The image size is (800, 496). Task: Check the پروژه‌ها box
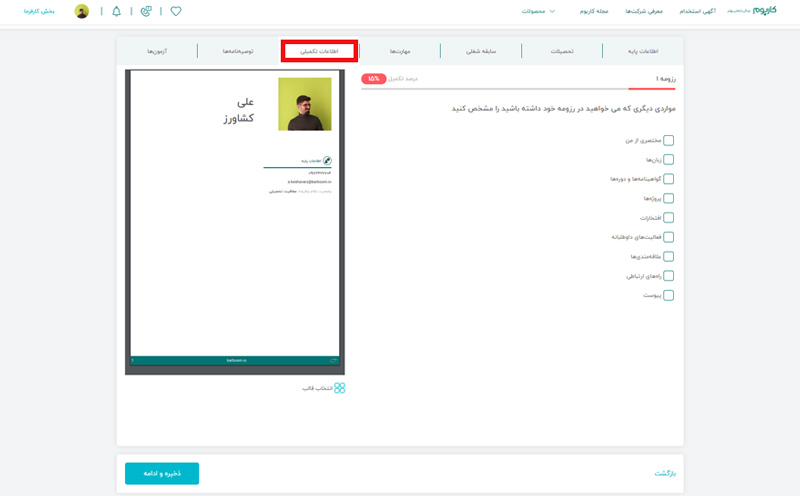(668, 199)
